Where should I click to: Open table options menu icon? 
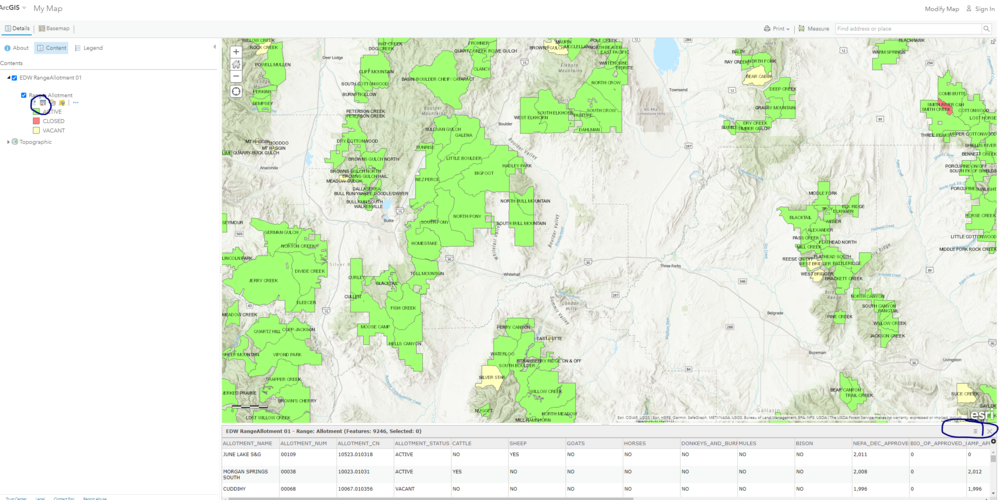975,431
